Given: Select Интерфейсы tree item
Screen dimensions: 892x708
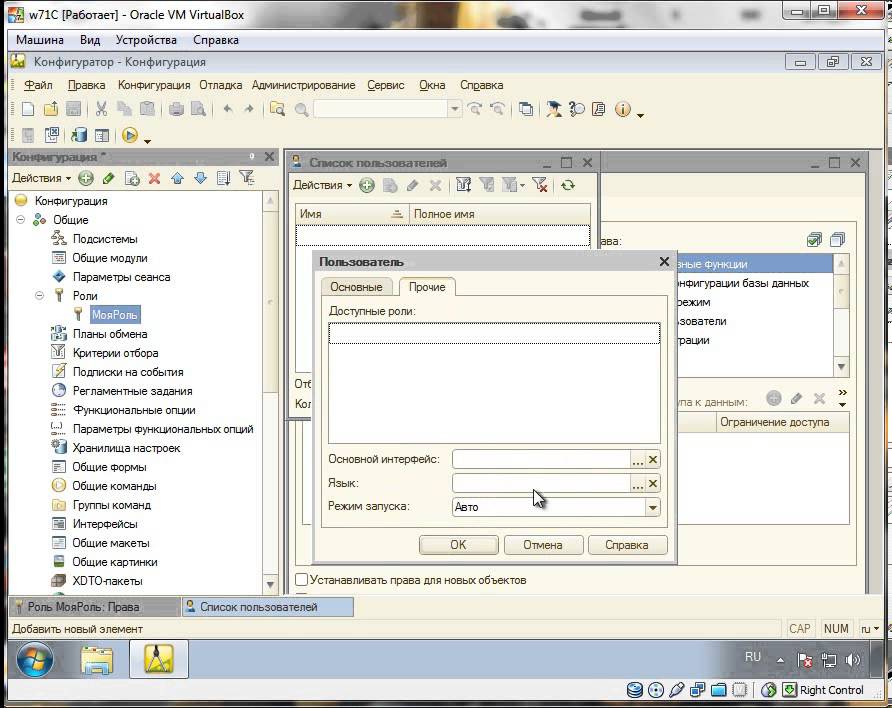Looking at the screenshot, I should tap(105, 524).
